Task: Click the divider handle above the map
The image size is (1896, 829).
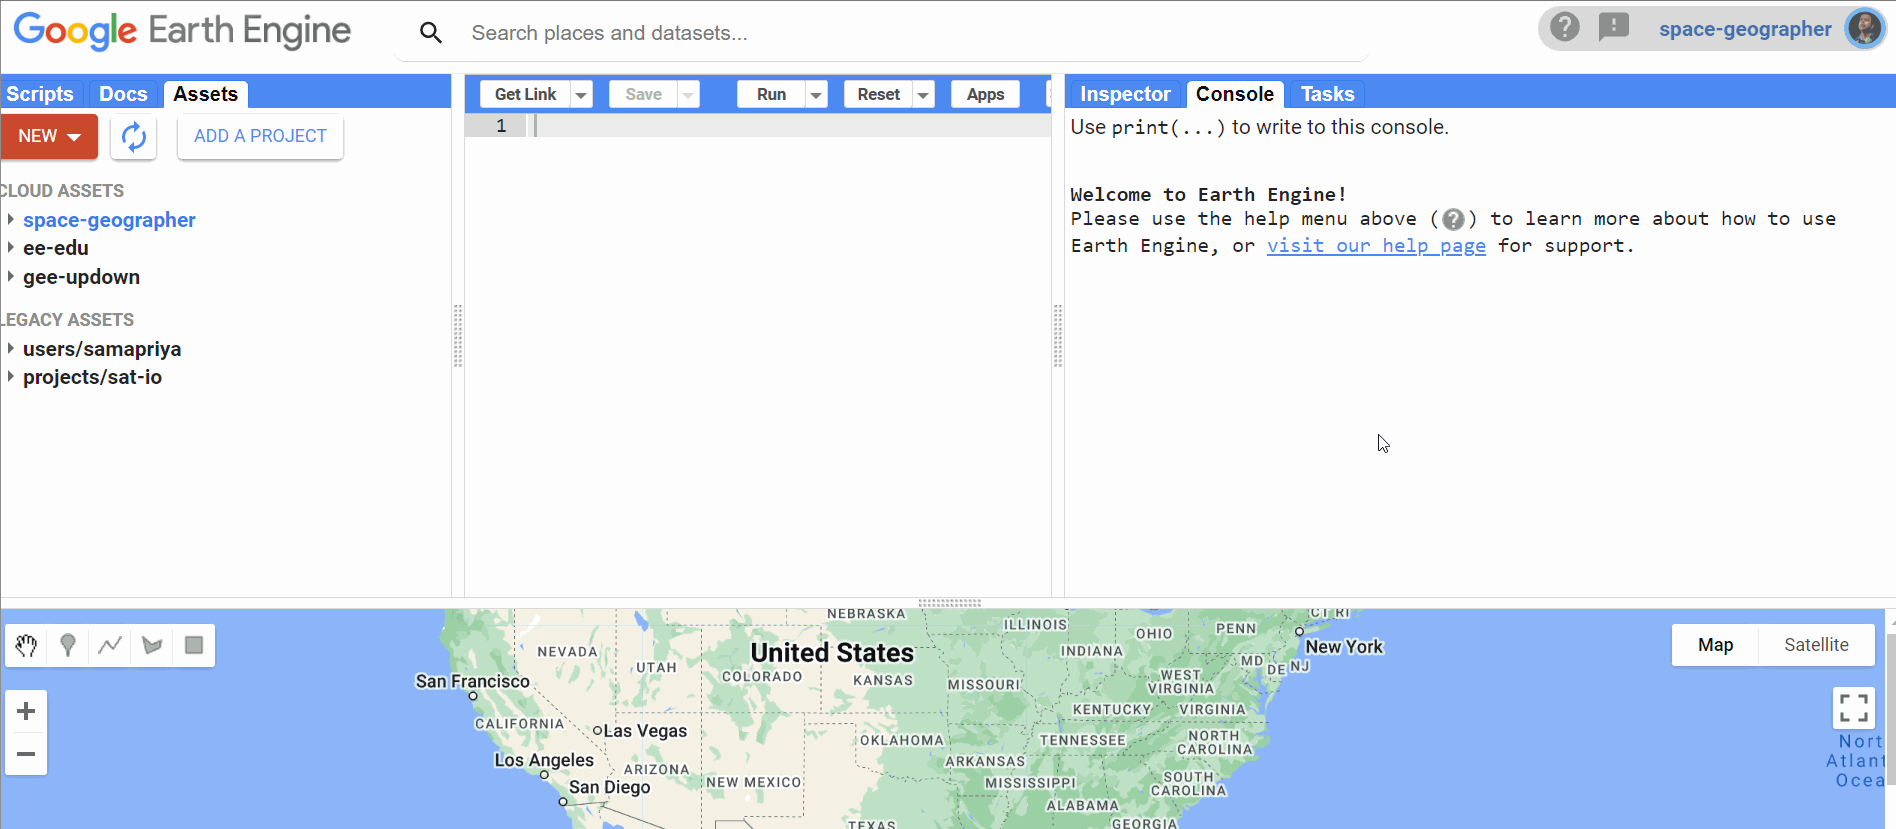Action: tap(949, 603)
